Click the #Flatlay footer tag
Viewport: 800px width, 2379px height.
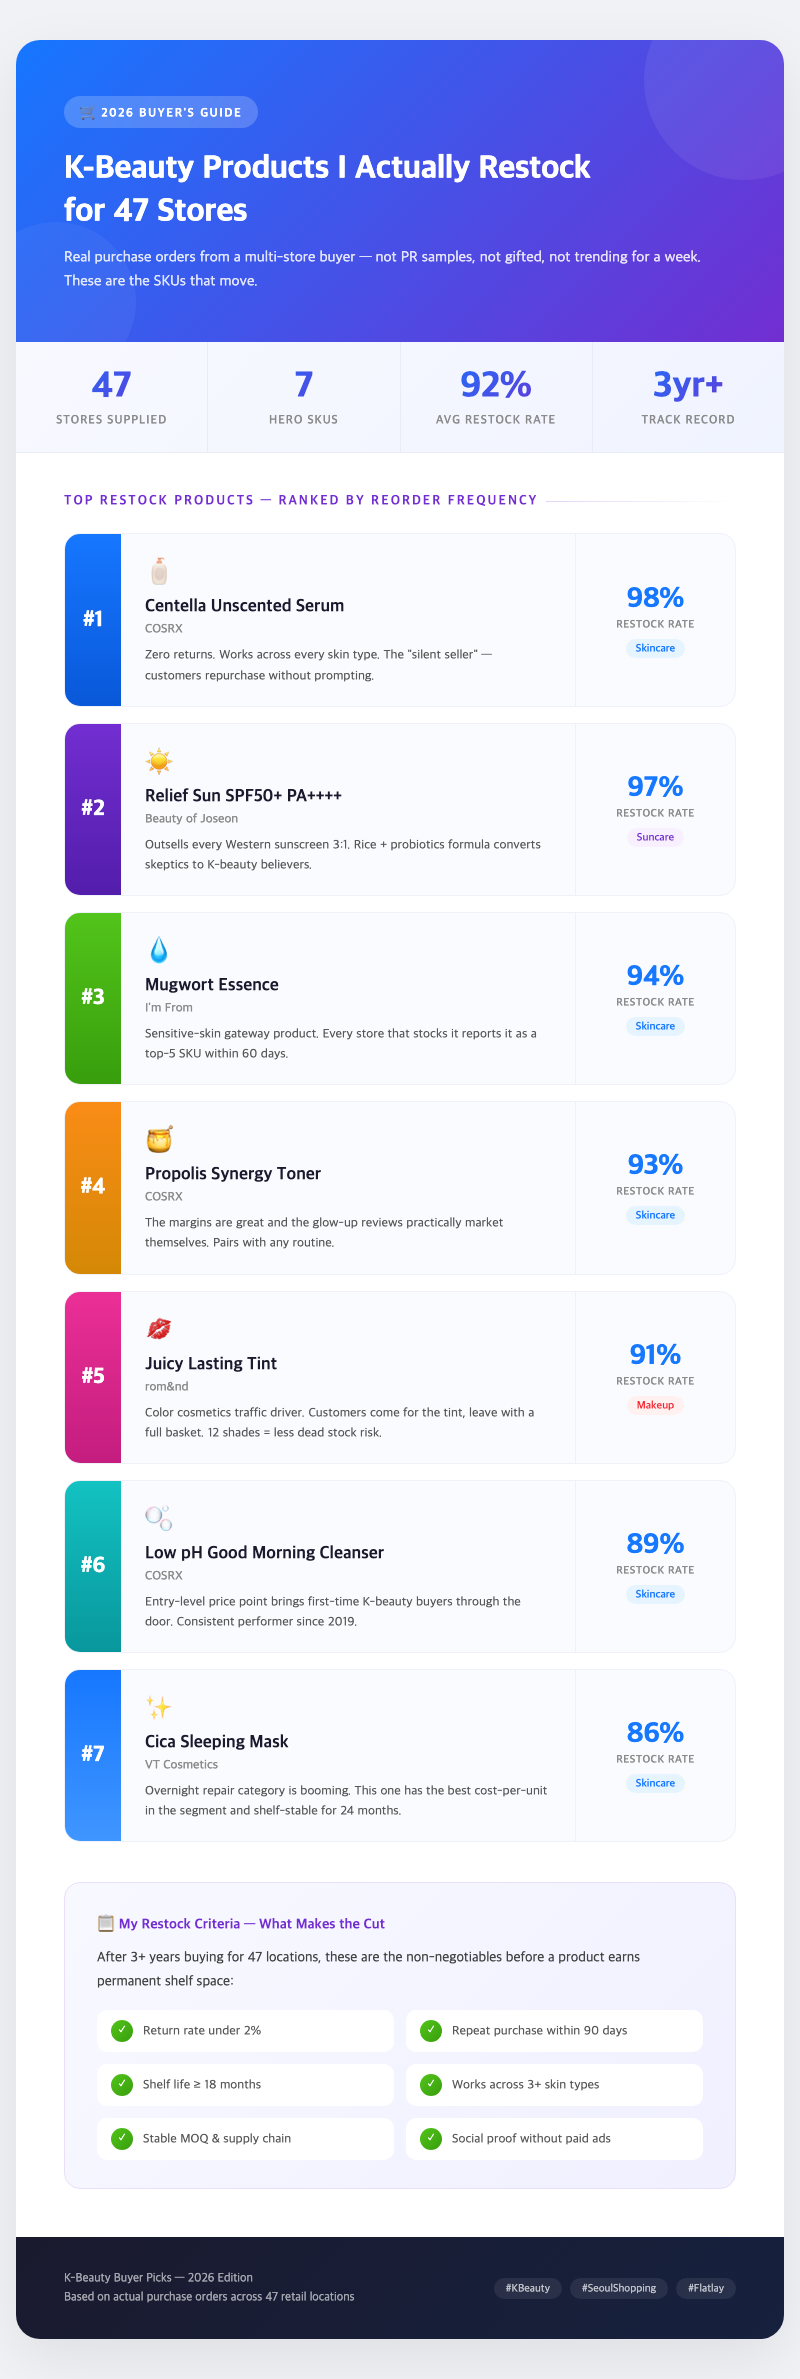point(706,2287)
